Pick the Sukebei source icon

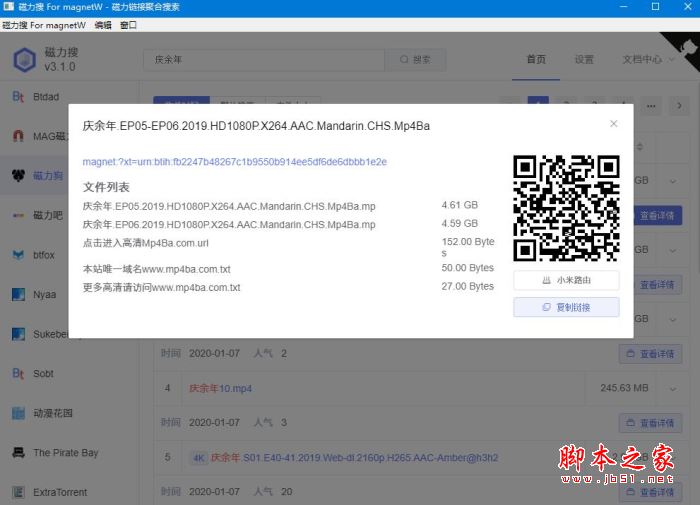[x=18, y=334]
